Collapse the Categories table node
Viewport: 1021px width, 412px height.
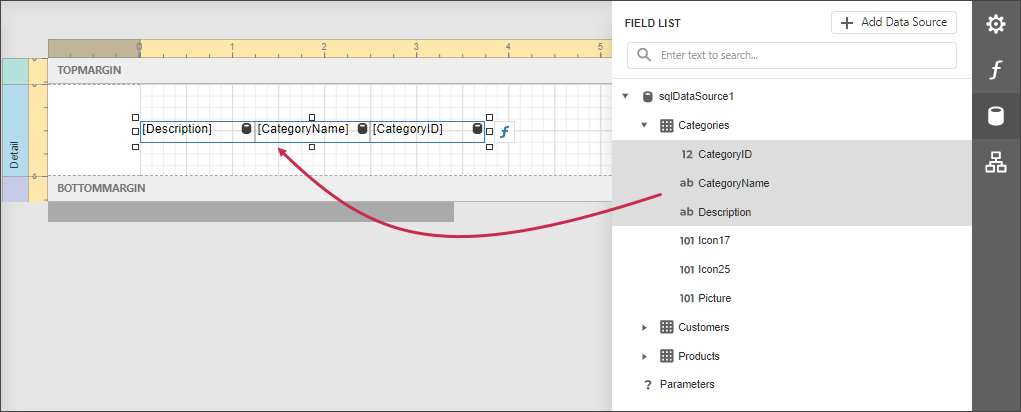click(x=644, y=126)
